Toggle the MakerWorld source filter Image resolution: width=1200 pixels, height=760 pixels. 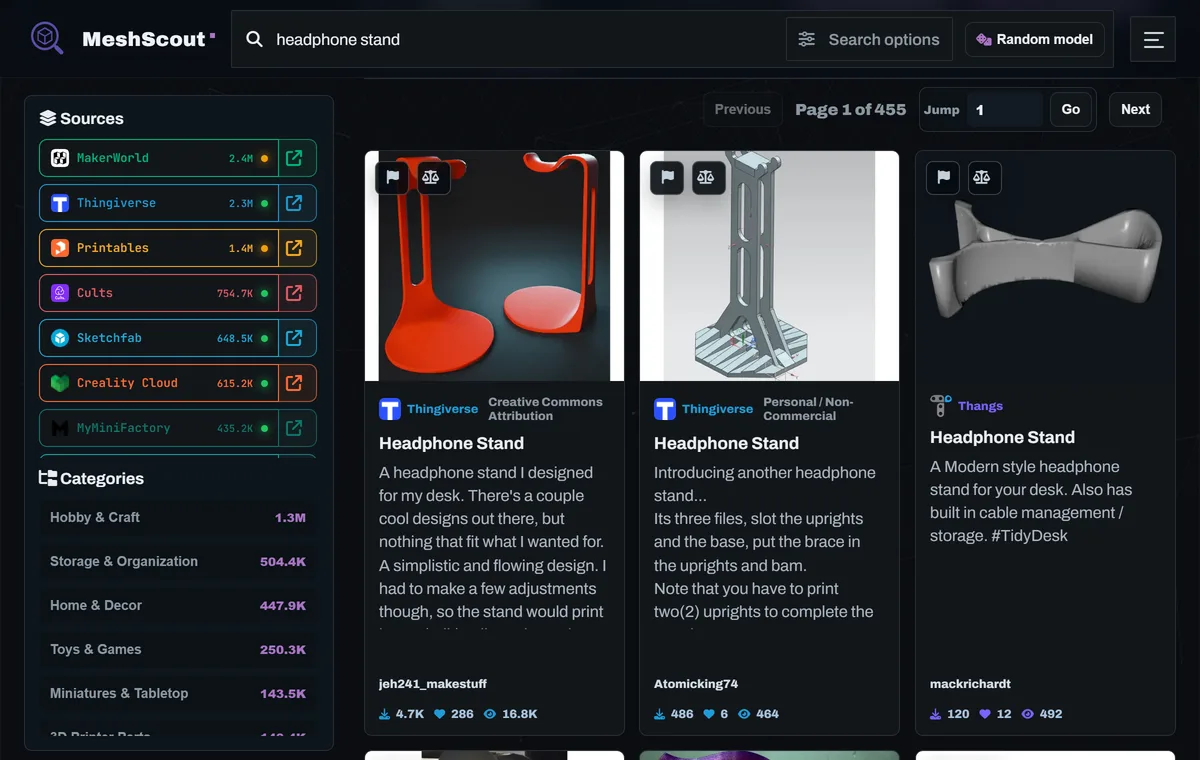tap(159, 158)
